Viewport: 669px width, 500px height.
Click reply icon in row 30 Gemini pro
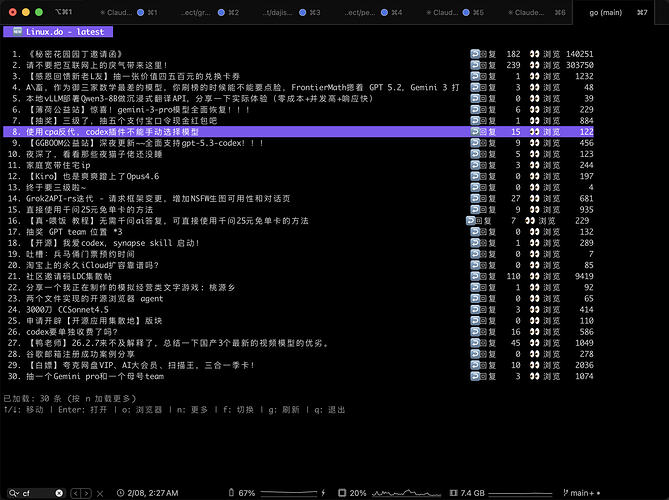(x=475, y=376)
